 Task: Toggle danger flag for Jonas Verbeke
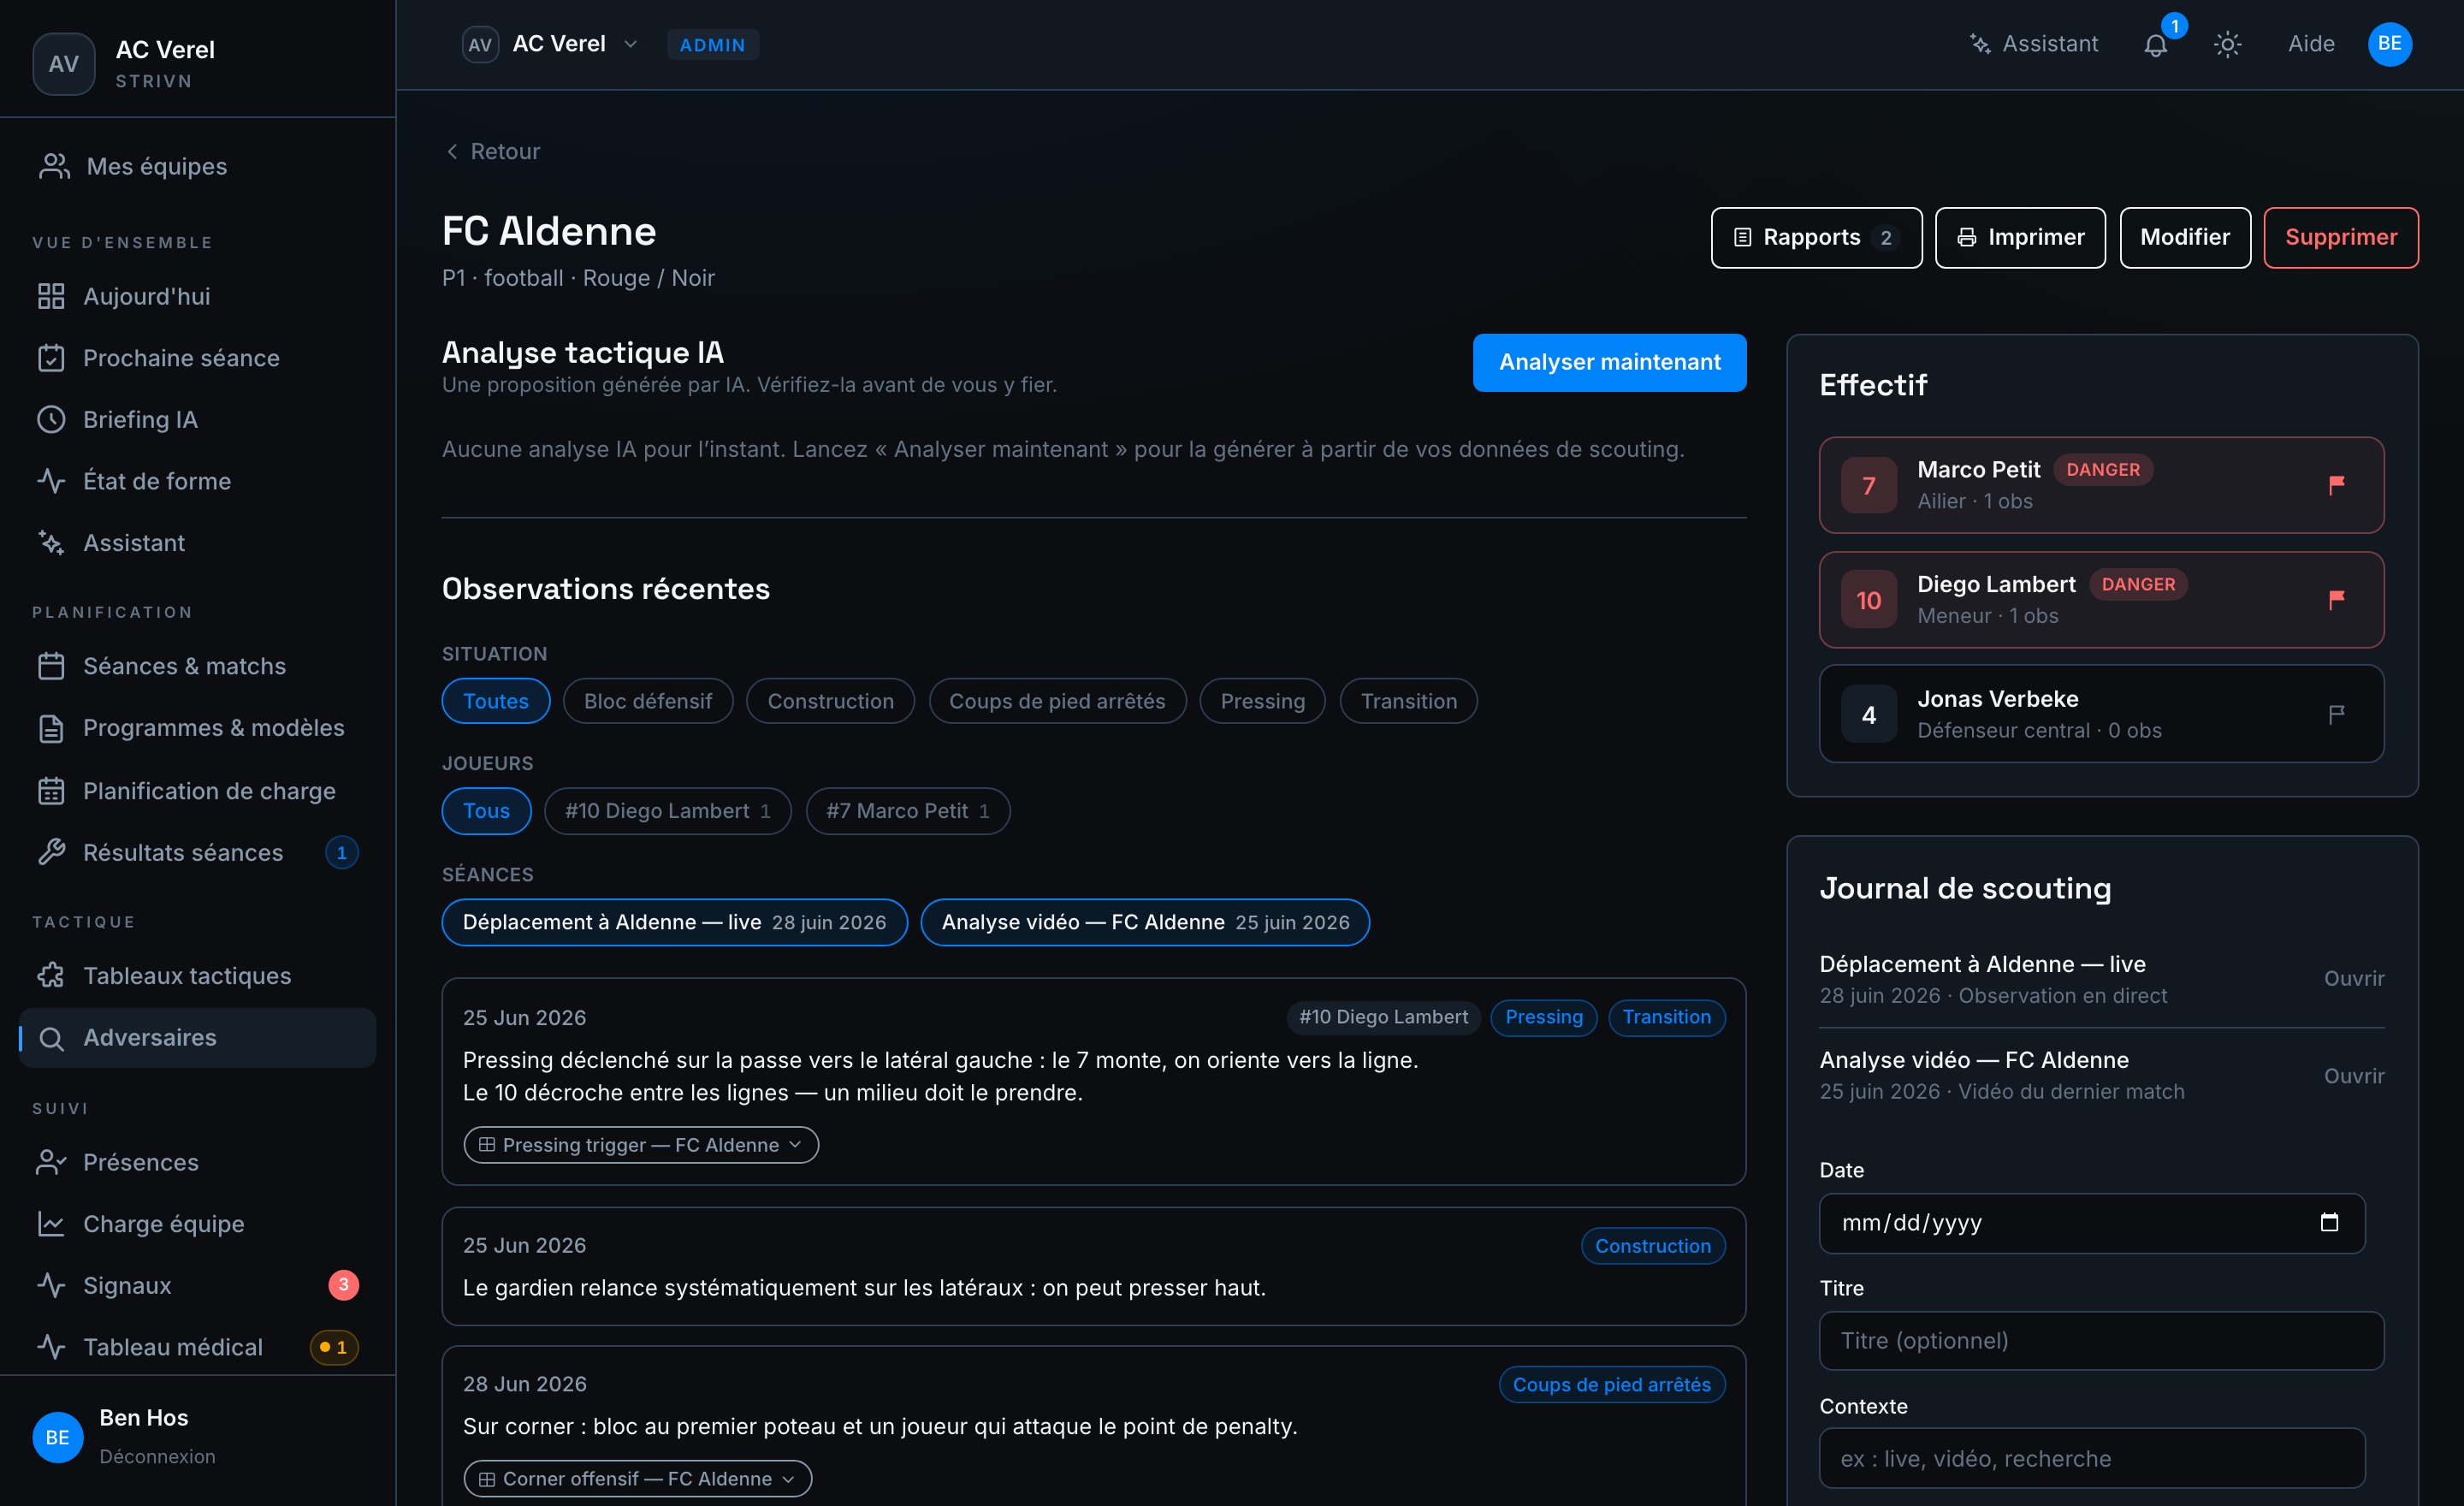[2336, 715]
